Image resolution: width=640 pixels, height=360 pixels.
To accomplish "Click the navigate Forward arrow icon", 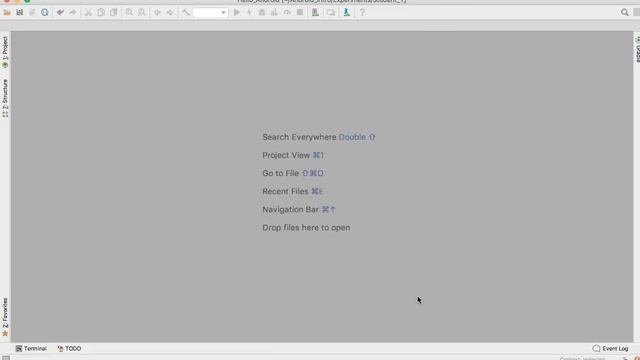I will click(x=170, y=13).
